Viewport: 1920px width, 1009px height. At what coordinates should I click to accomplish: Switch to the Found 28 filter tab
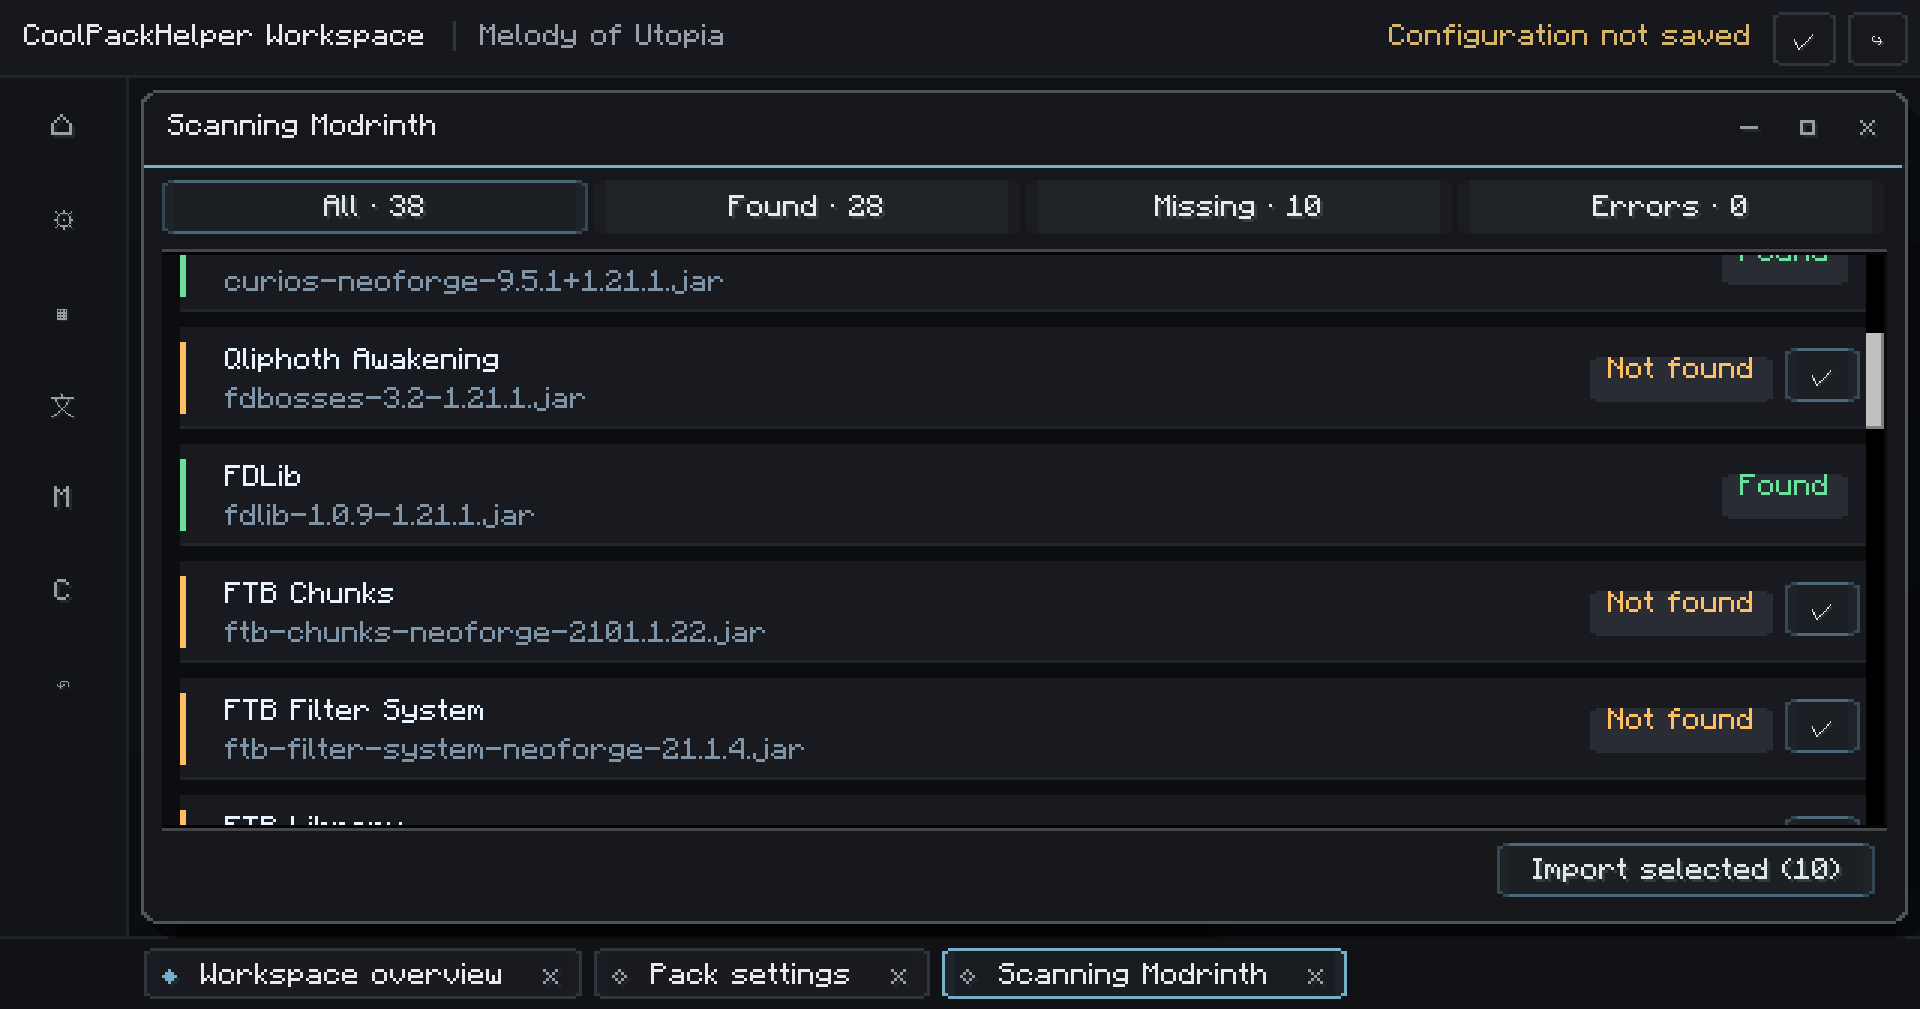805,206
